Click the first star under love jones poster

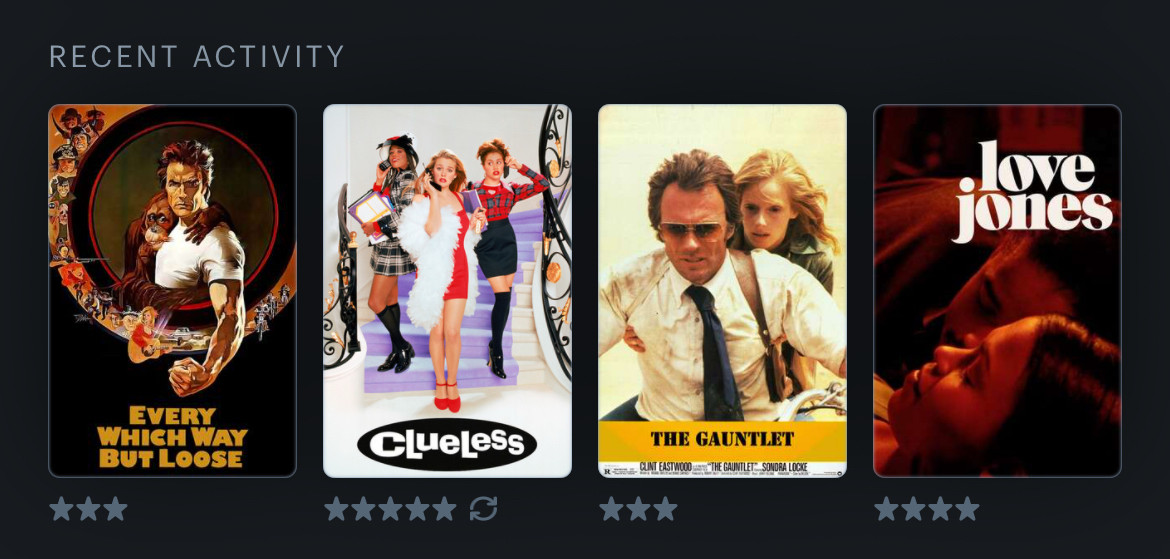coord(886,509)
